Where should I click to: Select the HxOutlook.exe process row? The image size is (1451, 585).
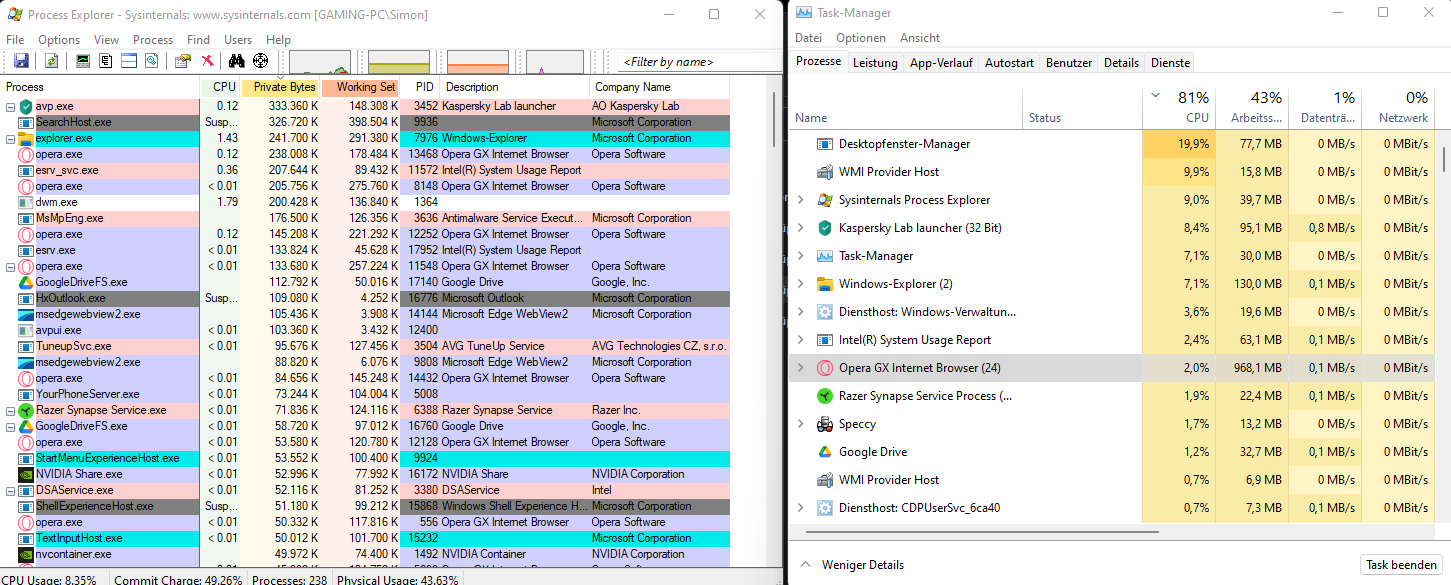(365, 298)
